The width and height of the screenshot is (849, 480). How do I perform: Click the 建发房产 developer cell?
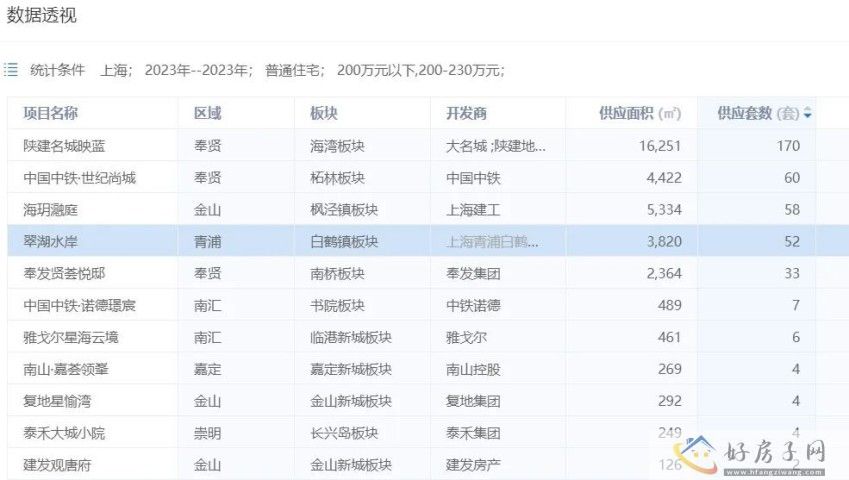coord(473,465)
